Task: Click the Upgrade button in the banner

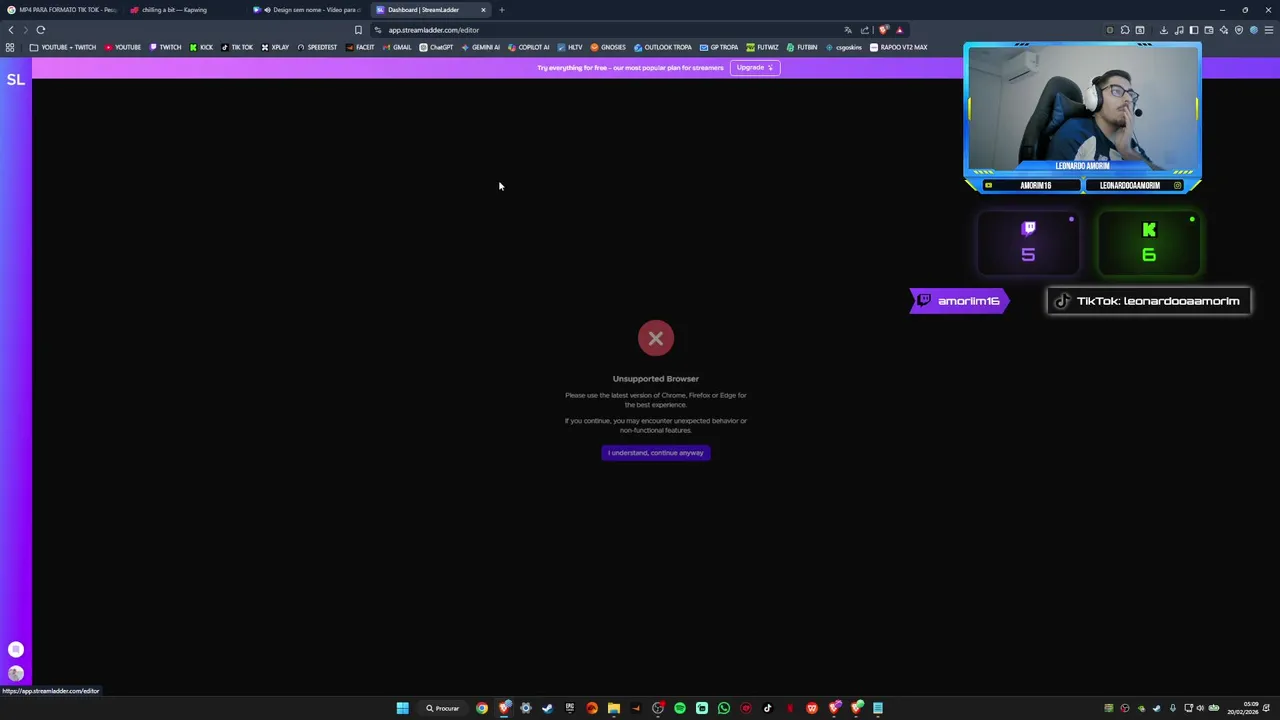Action: coord(755,67)
